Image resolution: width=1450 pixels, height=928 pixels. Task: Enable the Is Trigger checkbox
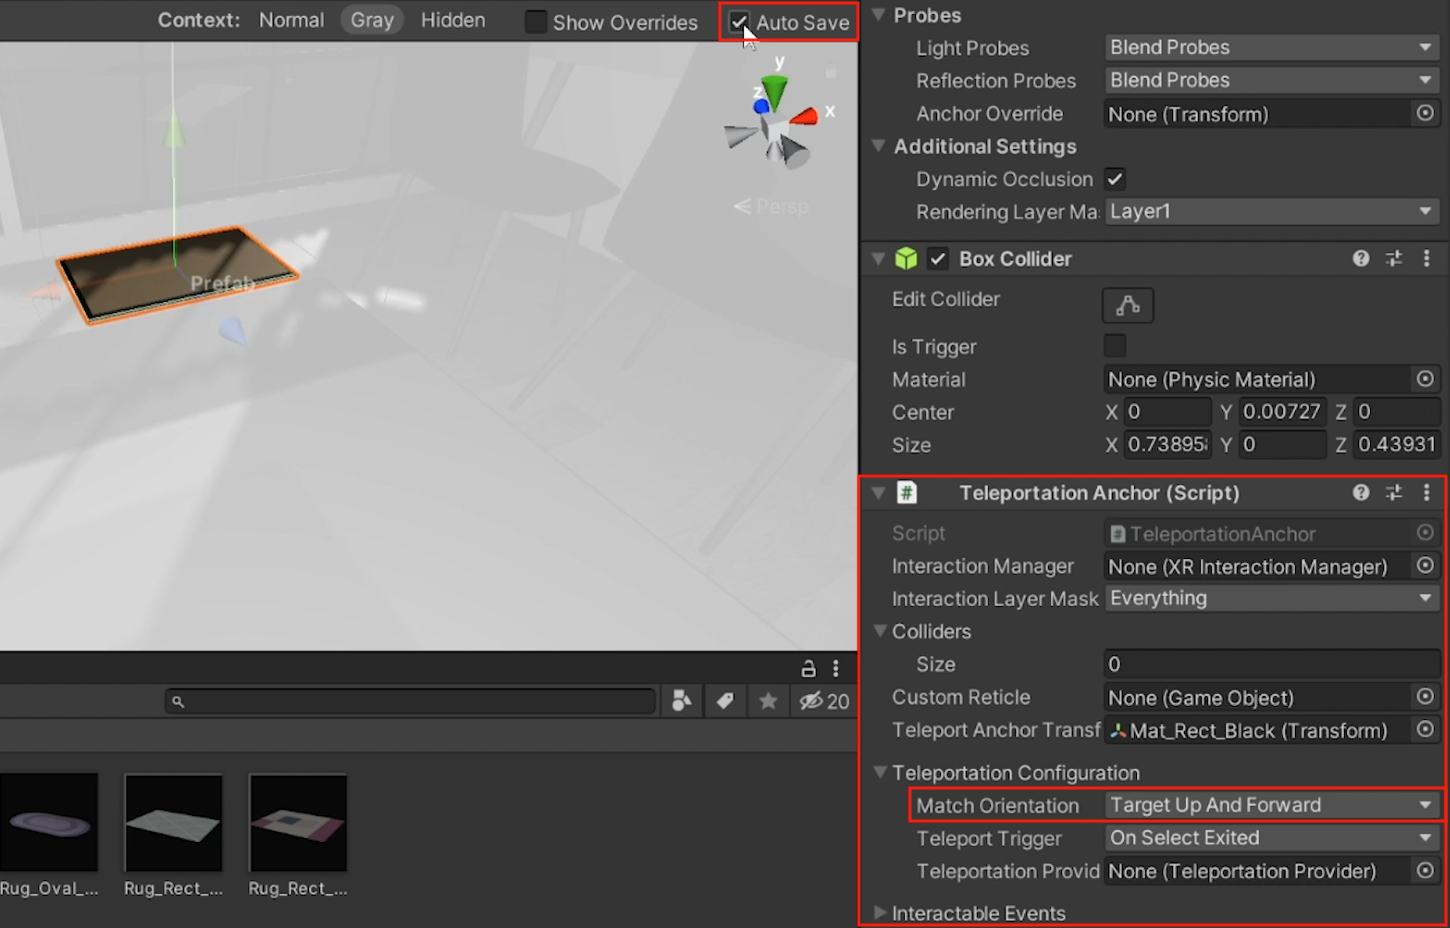pos(1114,346)
